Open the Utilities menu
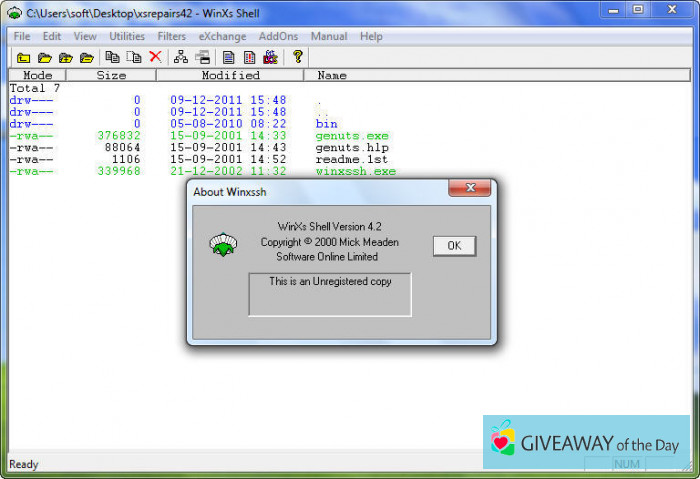This screenshot has height=479, width=700. point(126,36)
